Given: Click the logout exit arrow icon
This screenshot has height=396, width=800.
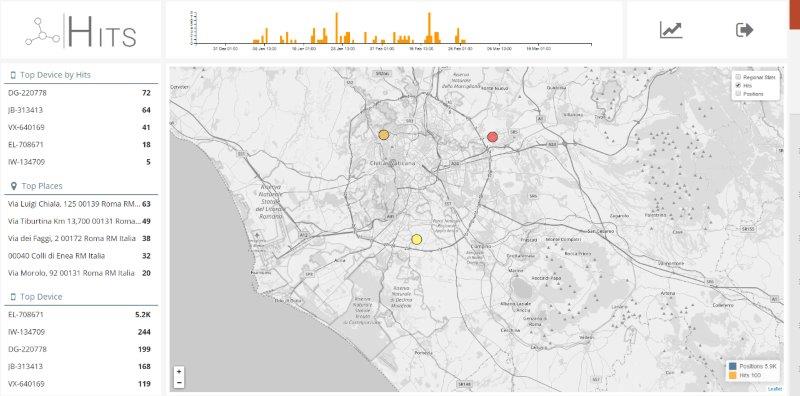Looking at the screenshot, I should tap(744, 30).
